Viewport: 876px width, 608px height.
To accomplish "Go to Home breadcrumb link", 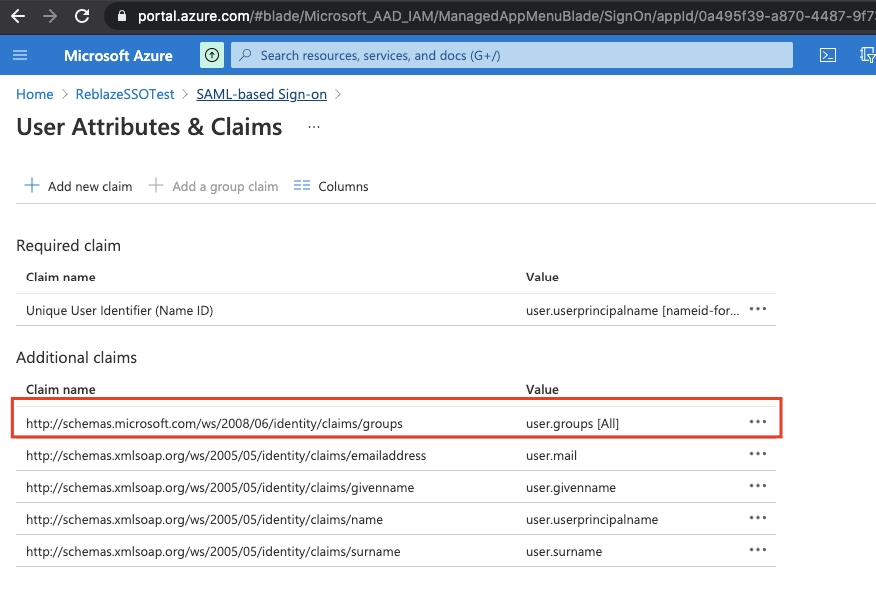I will pyautogui.click(x=35, y=94).
